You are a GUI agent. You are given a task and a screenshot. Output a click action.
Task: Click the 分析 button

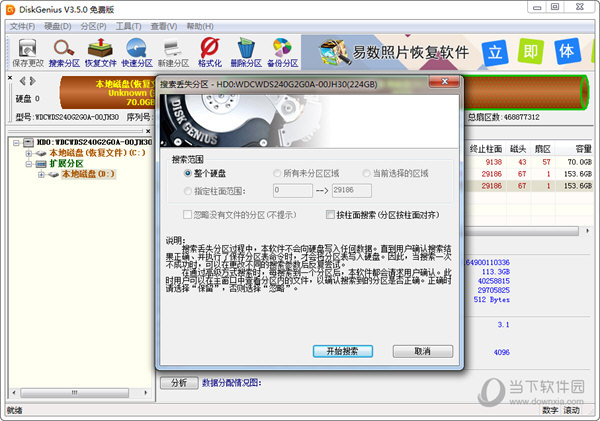click(179, 383)
